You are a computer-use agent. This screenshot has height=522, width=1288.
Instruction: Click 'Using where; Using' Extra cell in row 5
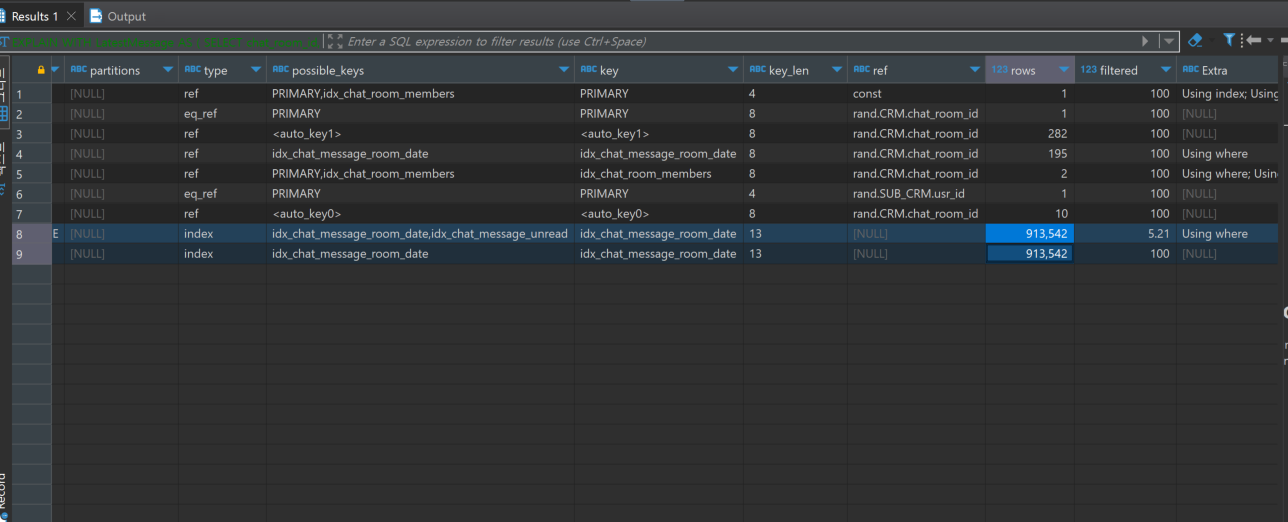[x=1229, y=173]
